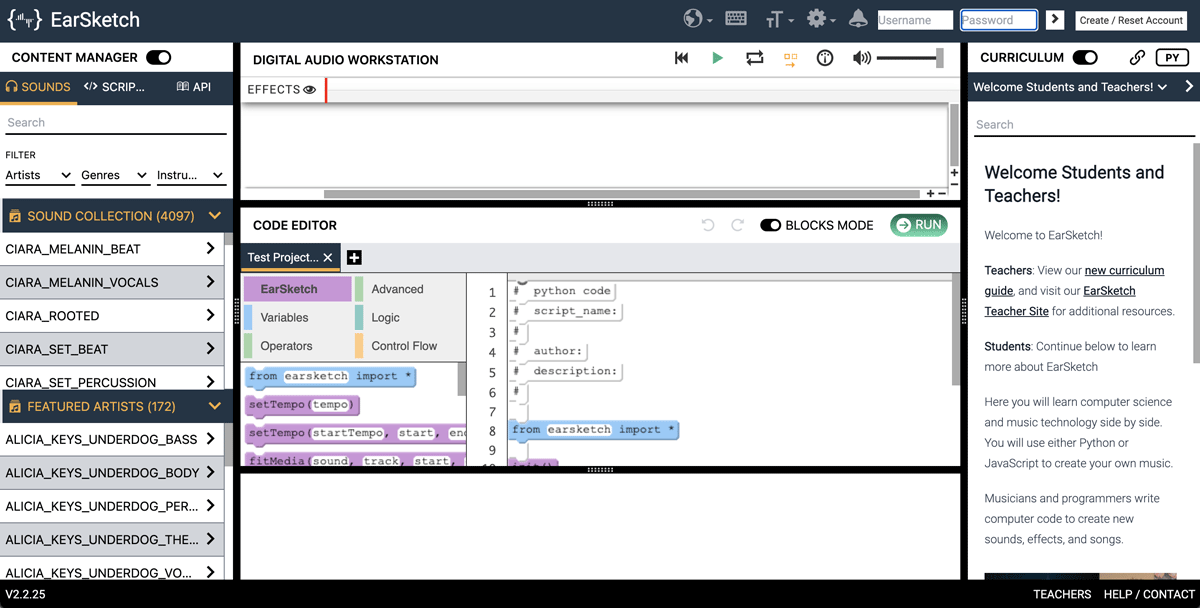Open keyboard shortcuts icon
Image resolution: width=1200 pixels, height=608 pixels.
click(736, 19)
